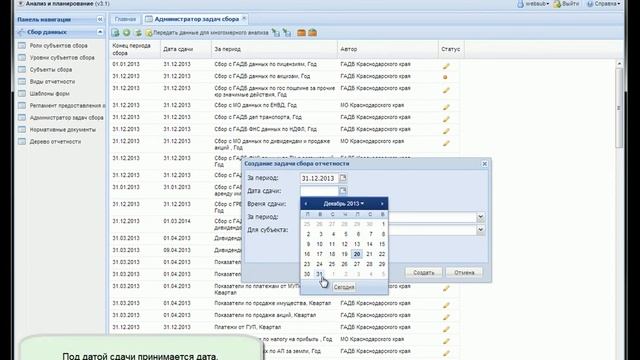The width and height of the screenshot is (640, 360).
Task: Open 'Нормативные документы' navigation item
Action: pyautogui.click(x=63, y=129)
